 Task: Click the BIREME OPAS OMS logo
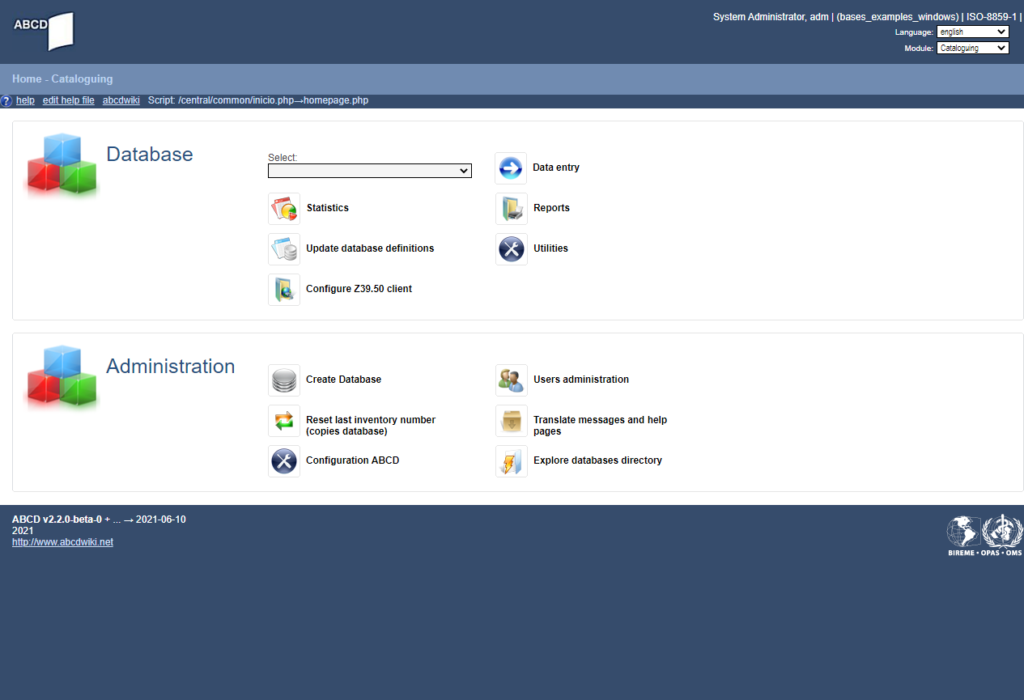point(985,535)
